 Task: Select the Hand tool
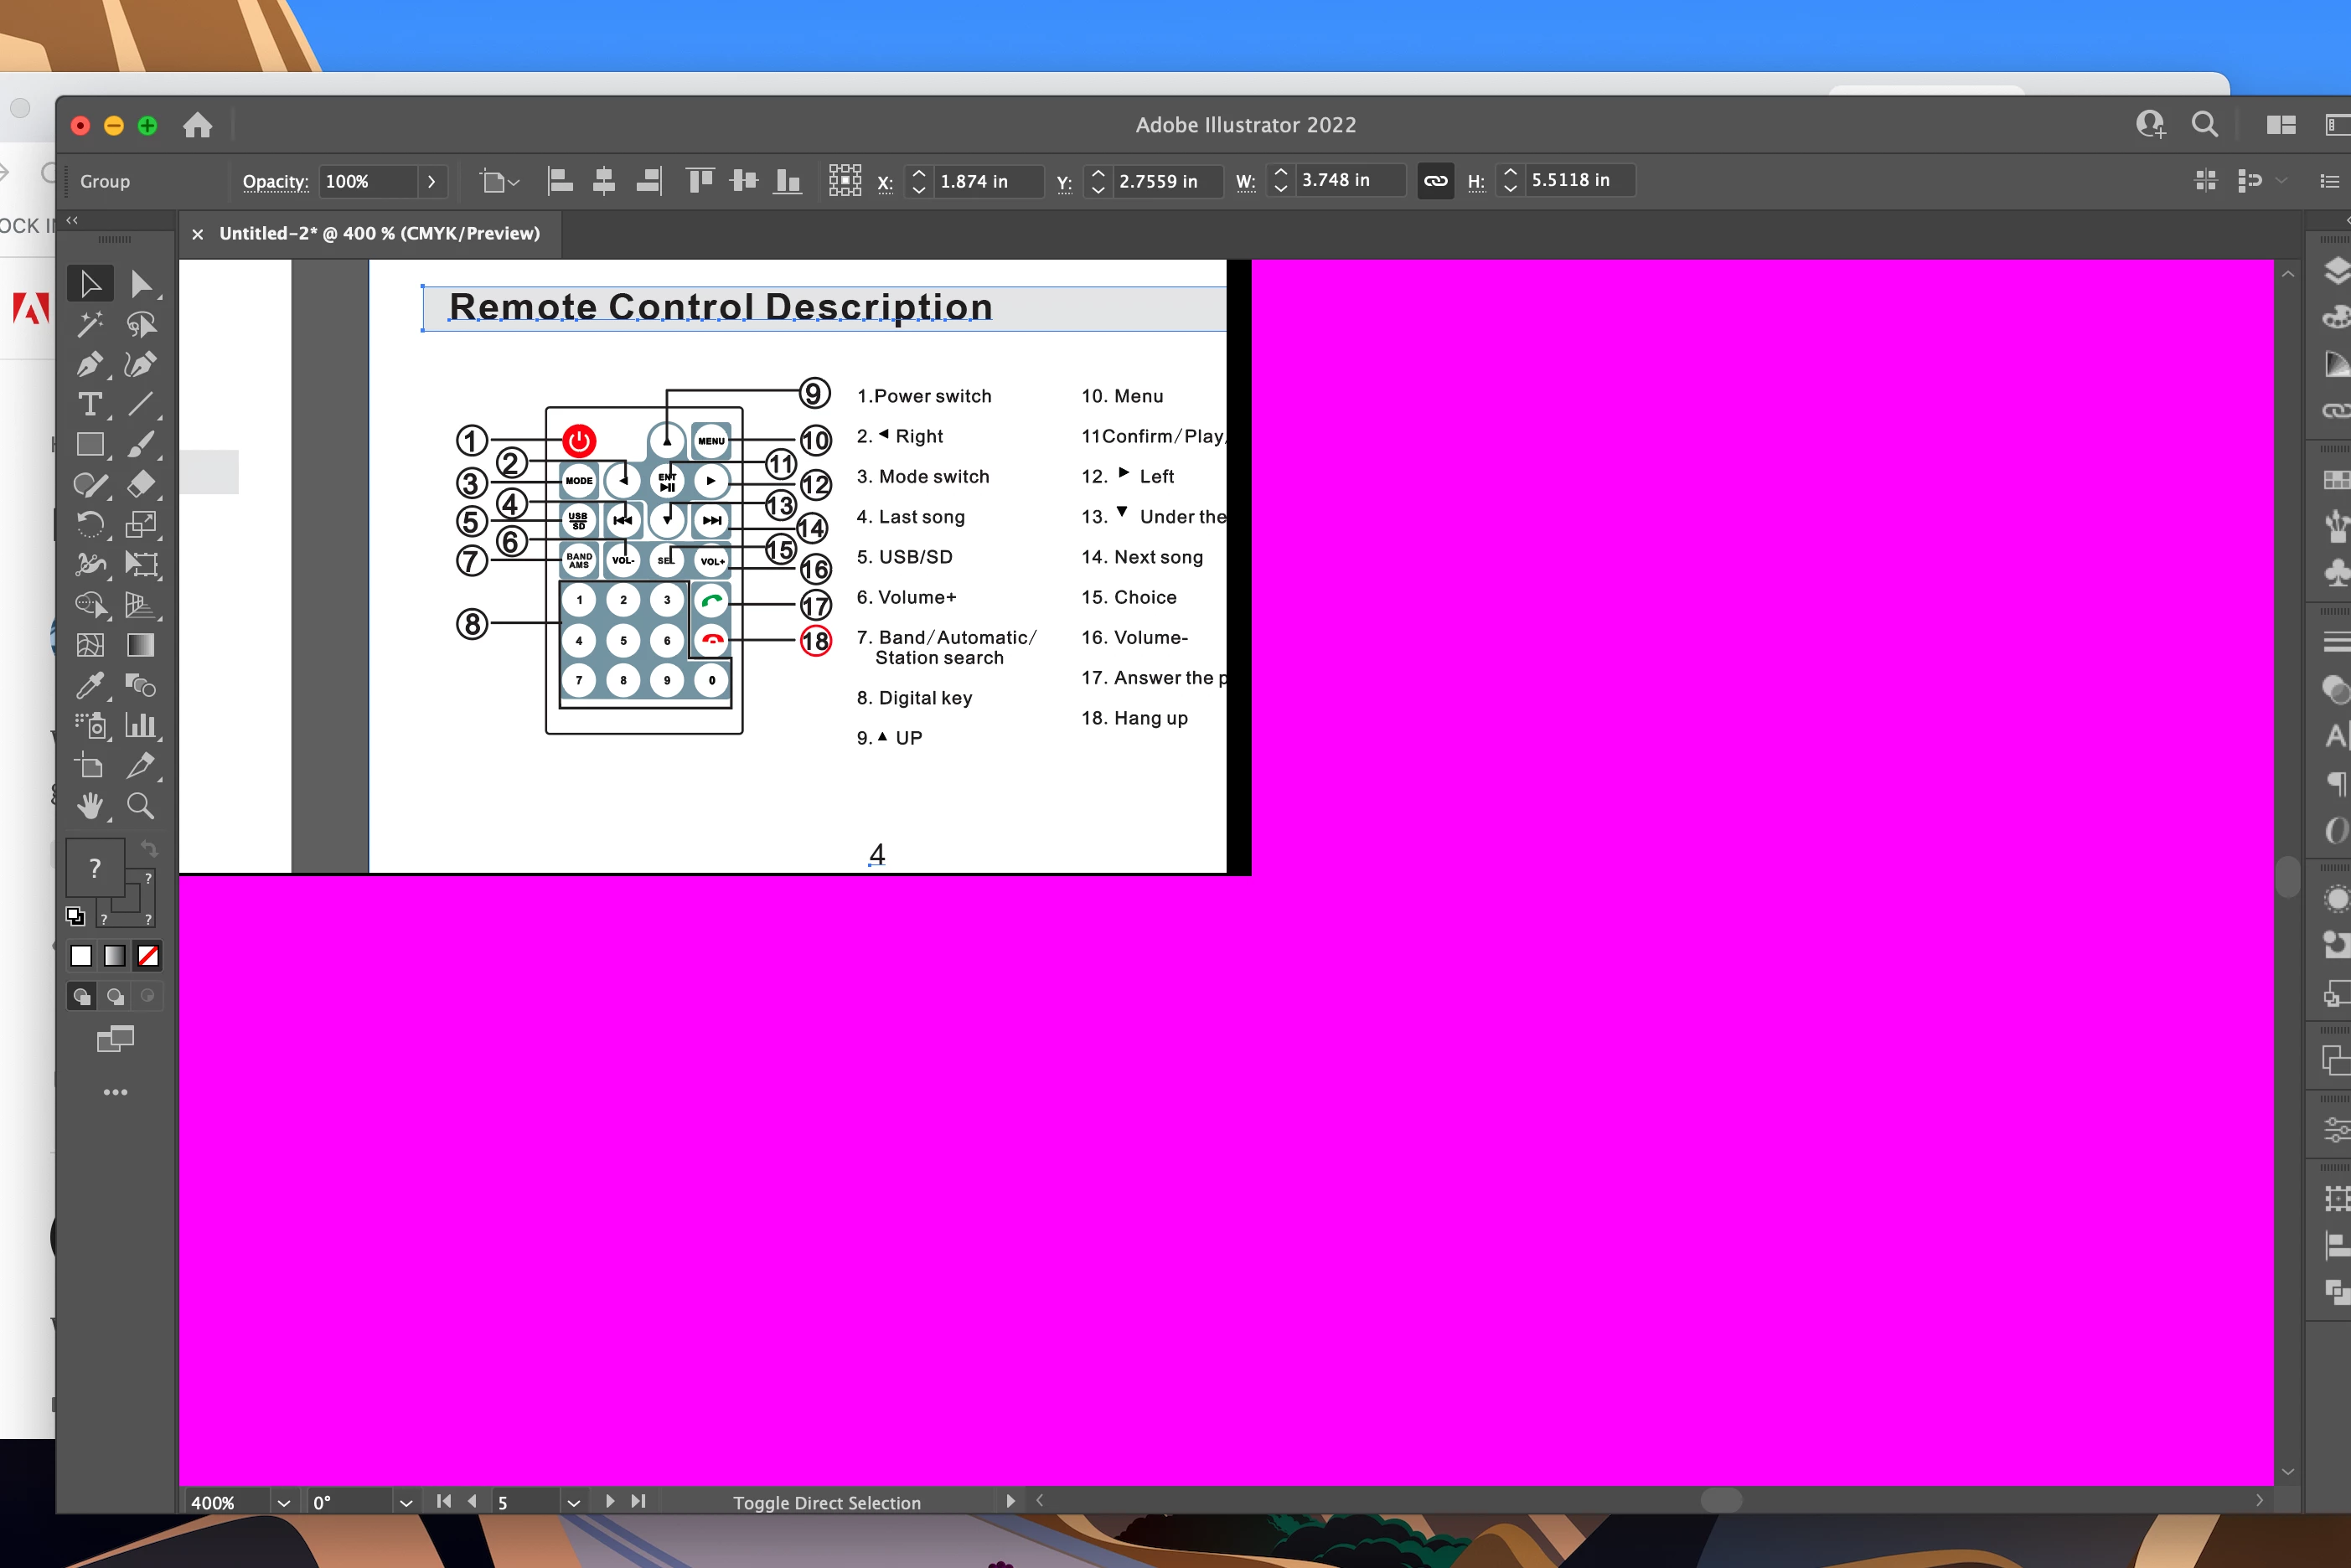(x=89, y=806)
